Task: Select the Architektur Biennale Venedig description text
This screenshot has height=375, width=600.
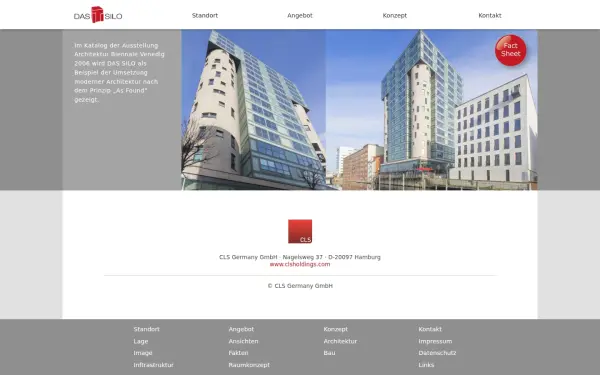Action: 119,73
